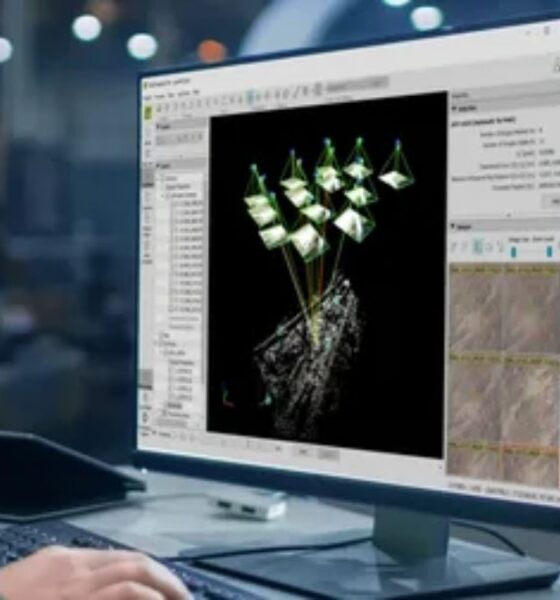Click the icon right of teal images-panel icon
Viewport: 560px width, 600px height.
point(489,247)
